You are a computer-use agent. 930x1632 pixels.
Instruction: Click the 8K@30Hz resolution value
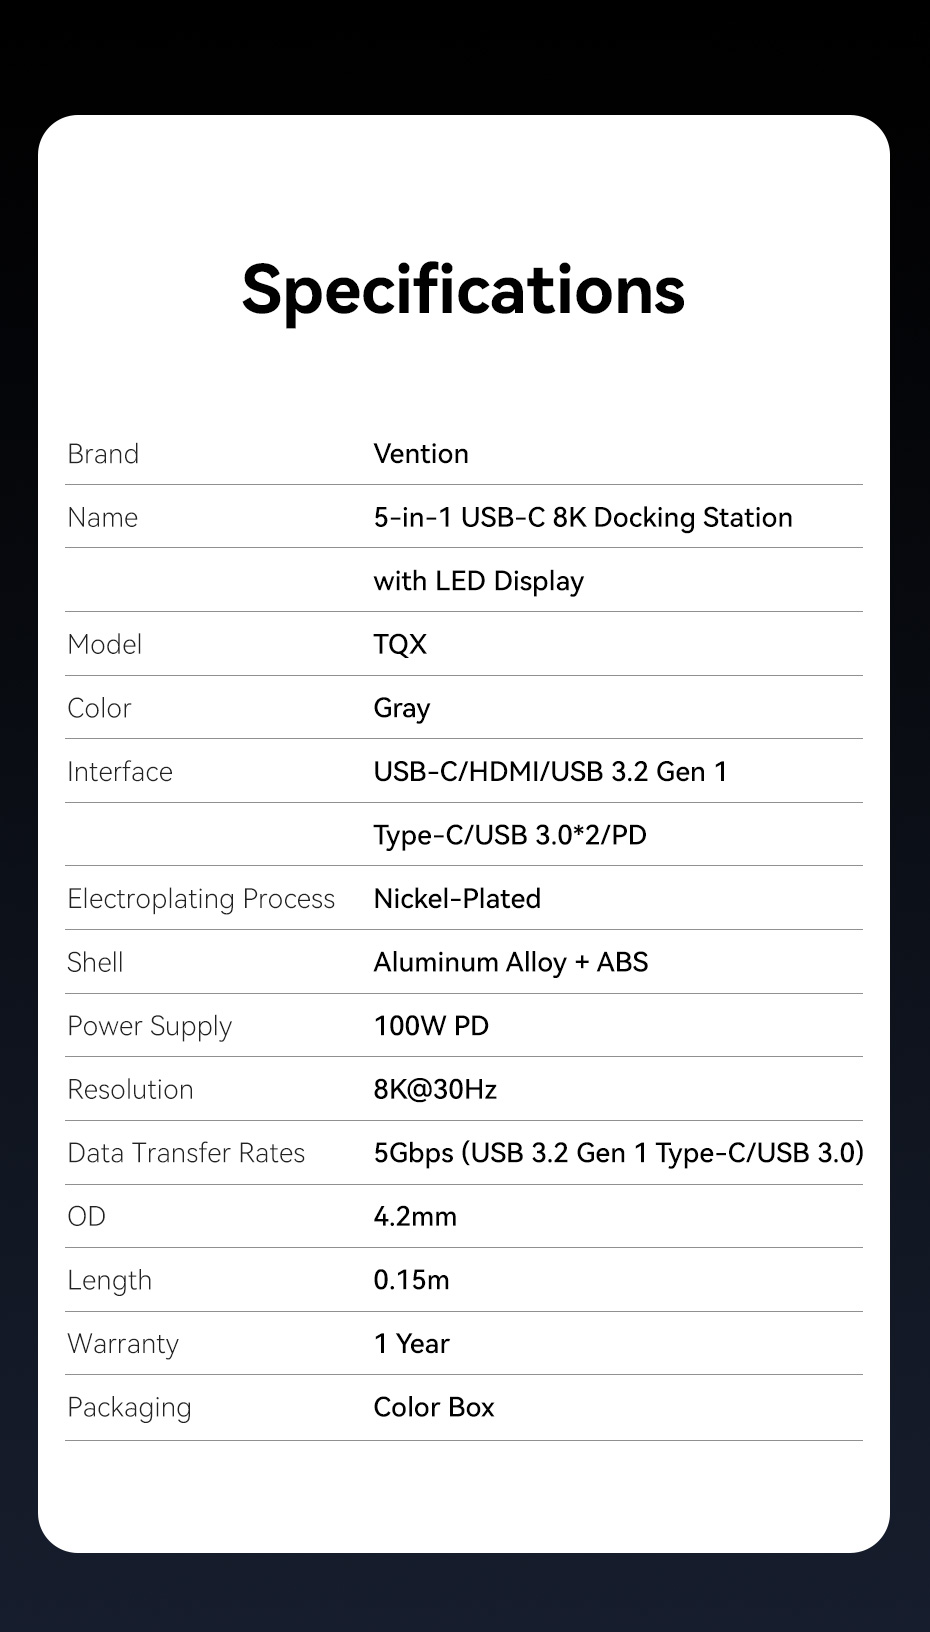pos(435,1089)
